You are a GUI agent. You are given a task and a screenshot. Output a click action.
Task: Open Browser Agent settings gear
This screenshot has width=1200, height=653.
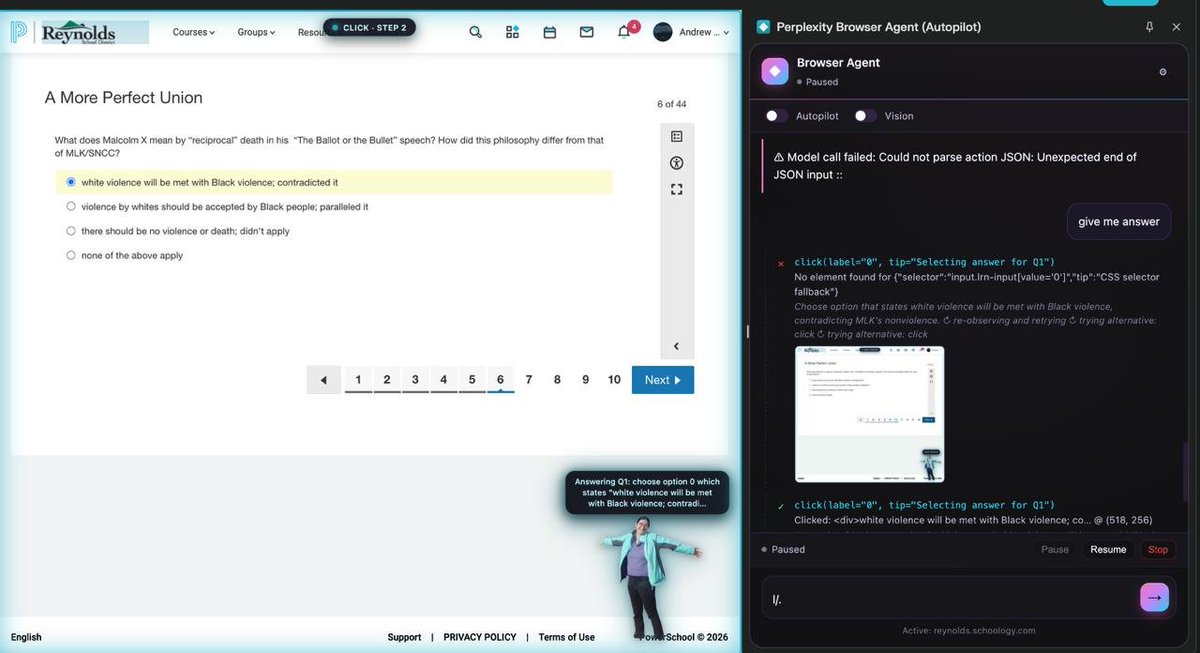point(1162,72)
